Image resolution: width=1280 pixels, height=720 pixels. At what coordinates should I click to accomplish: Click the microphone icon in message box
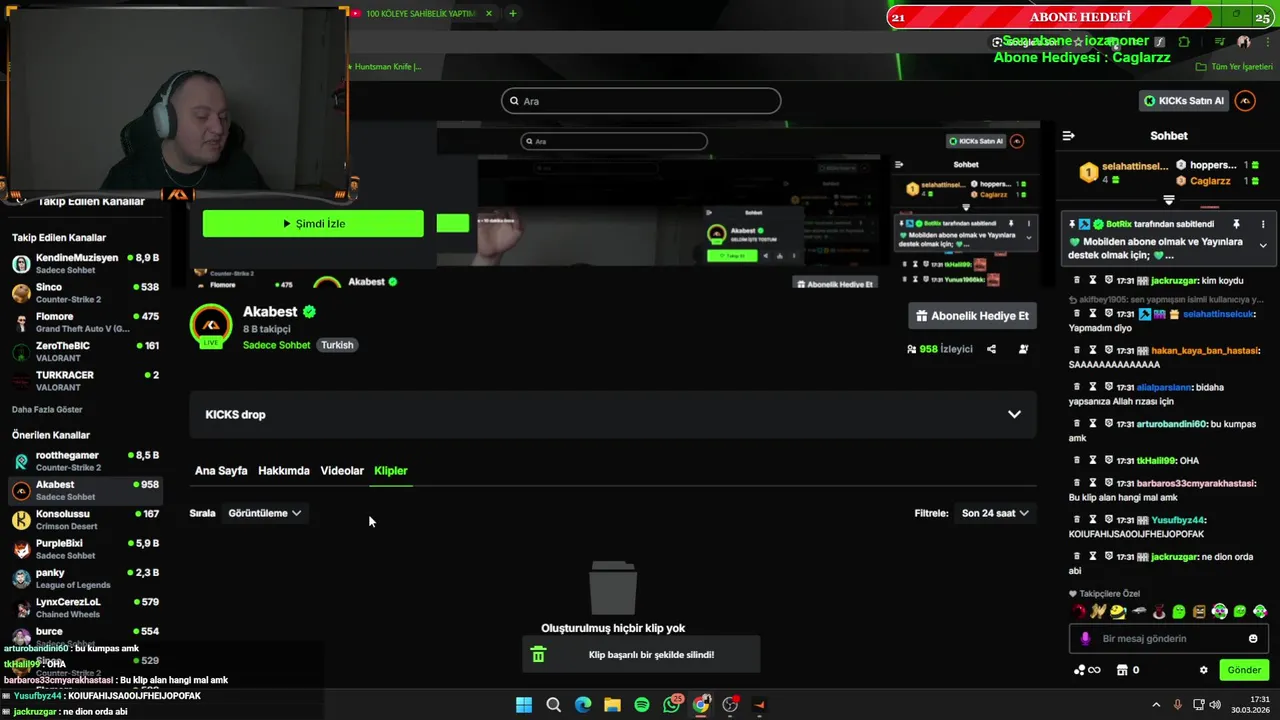point(1086,638)
